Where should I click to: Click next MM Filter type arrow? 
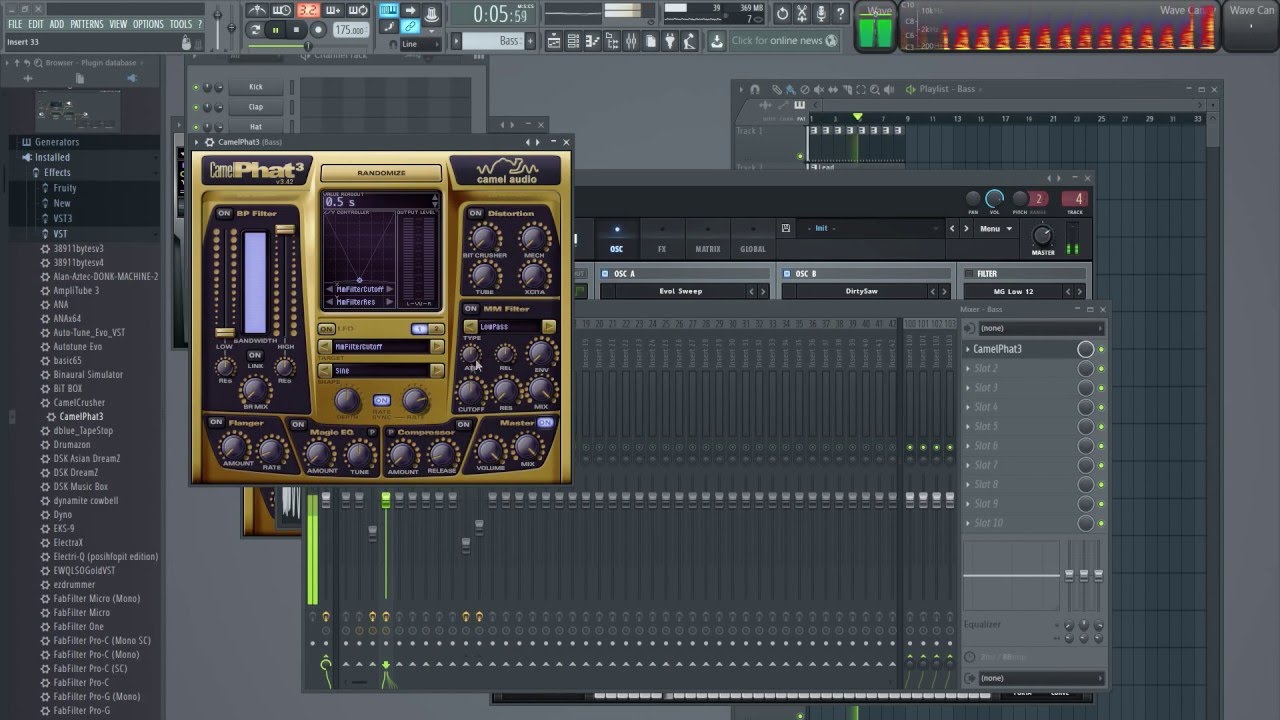tap(549, 327)
